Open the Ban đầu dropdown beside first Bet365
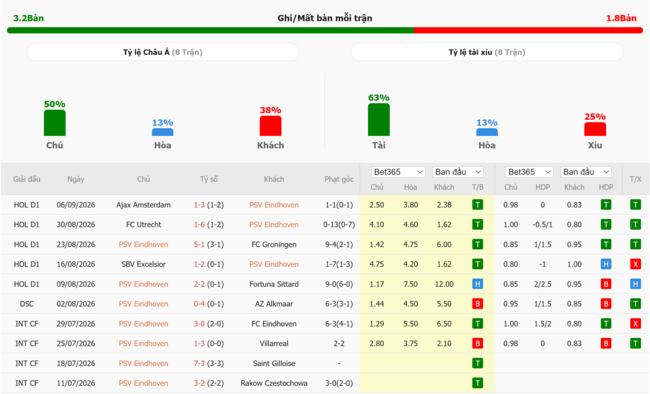Image resolution: width=650 pixels, height=394 pixels. click(x=458, y=172)
